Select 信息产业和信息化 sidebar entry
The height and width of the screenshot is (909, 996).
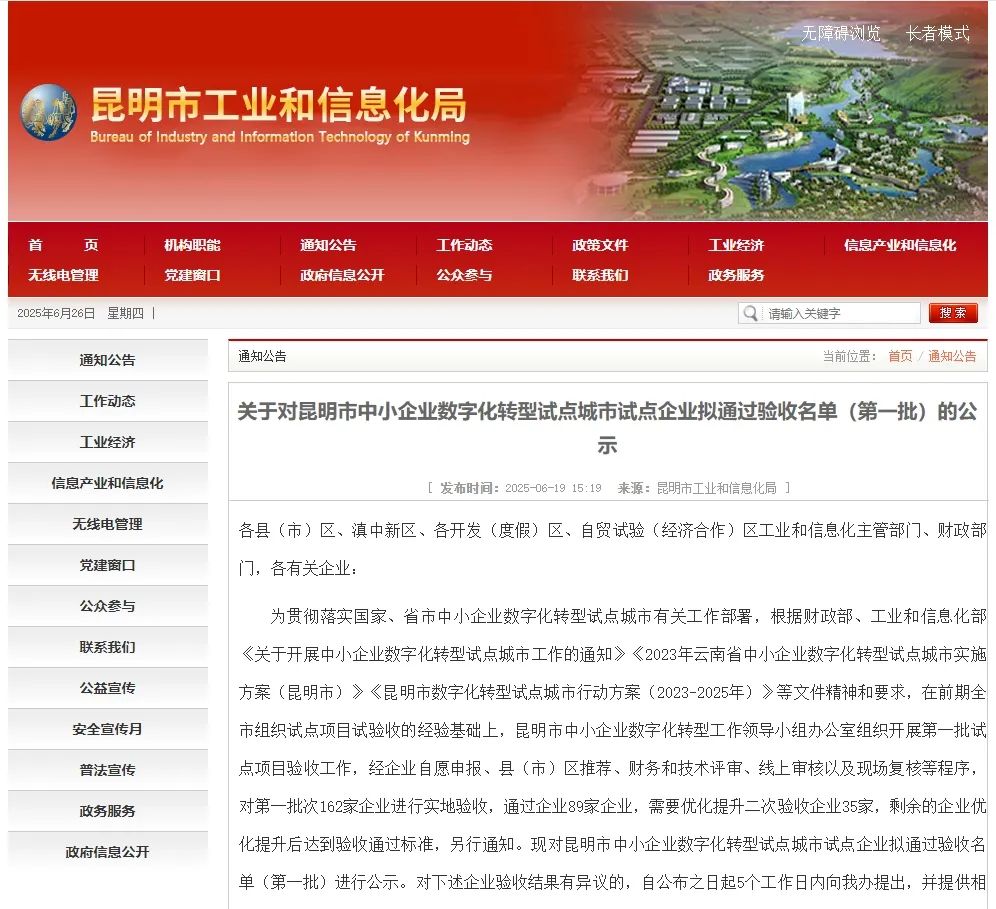pyautogui.click(x=106, y=482)
